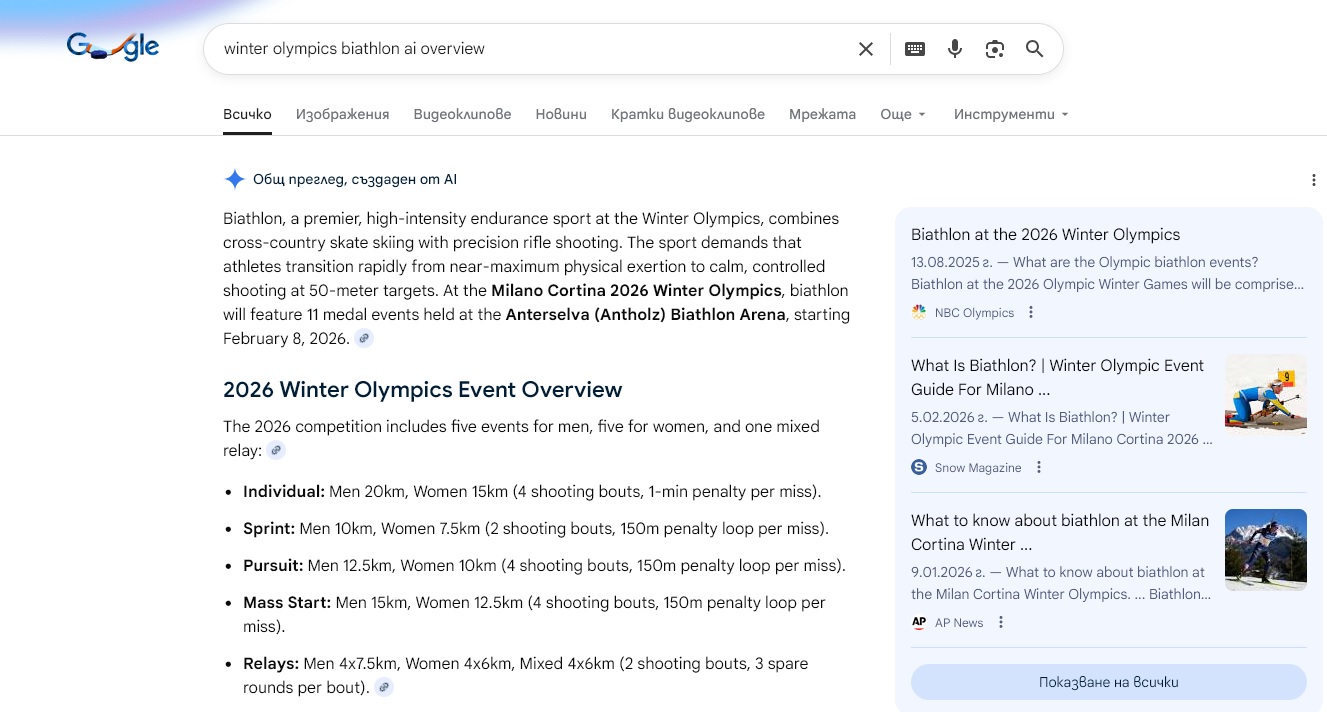This screenshot has height=712, width=1327.
Task: Open the on-screen keyboard input tool
Action: [914, 49]
